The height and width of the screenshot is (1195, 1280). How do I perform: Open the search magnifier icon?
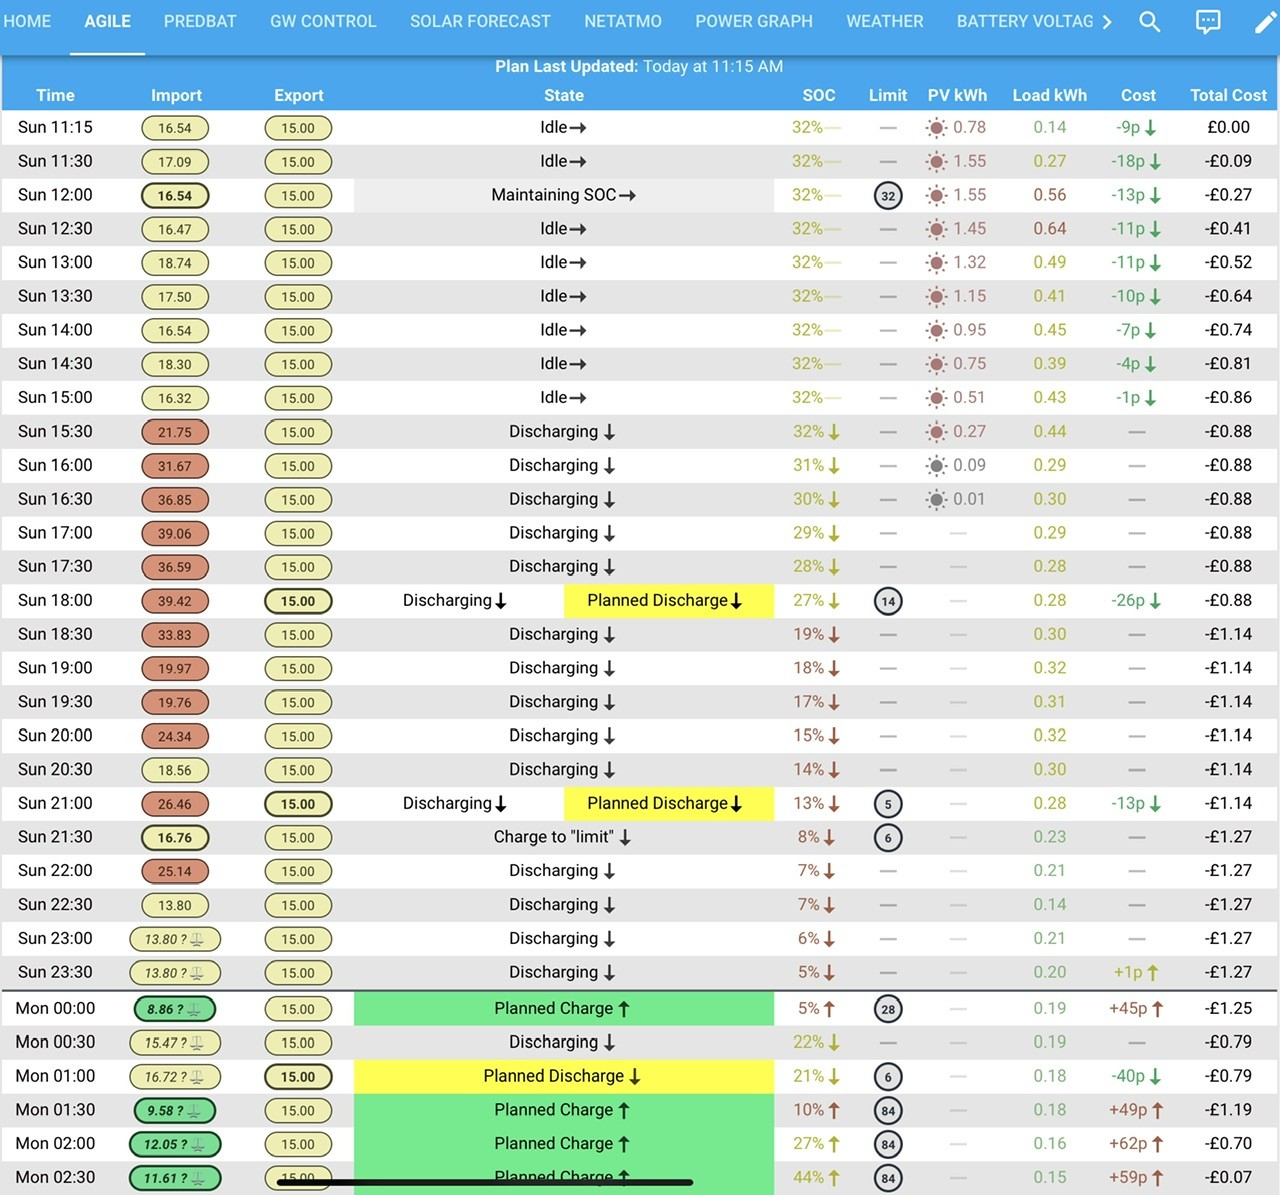[1150, 22]
